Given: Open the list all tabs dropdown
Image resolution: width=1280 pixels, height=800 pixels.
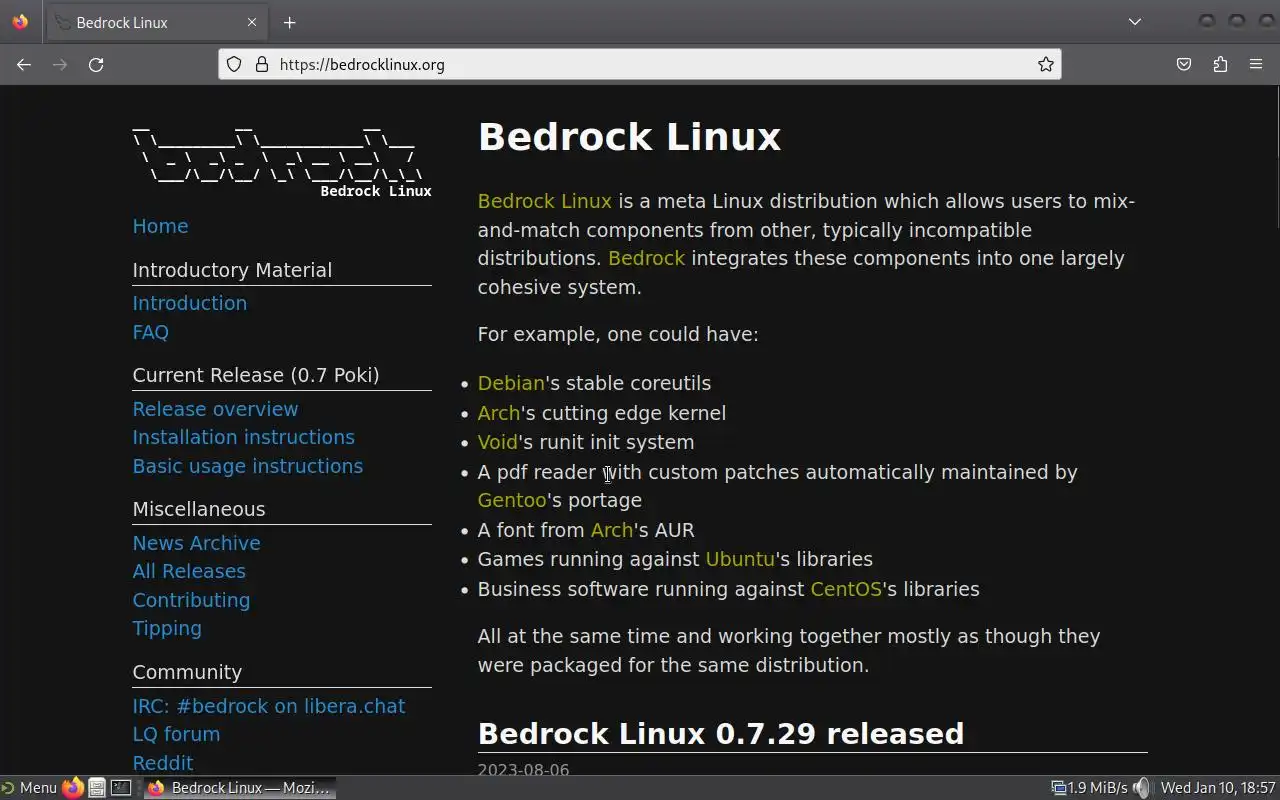Looking at the screenshot, I should click(1135, 22).
